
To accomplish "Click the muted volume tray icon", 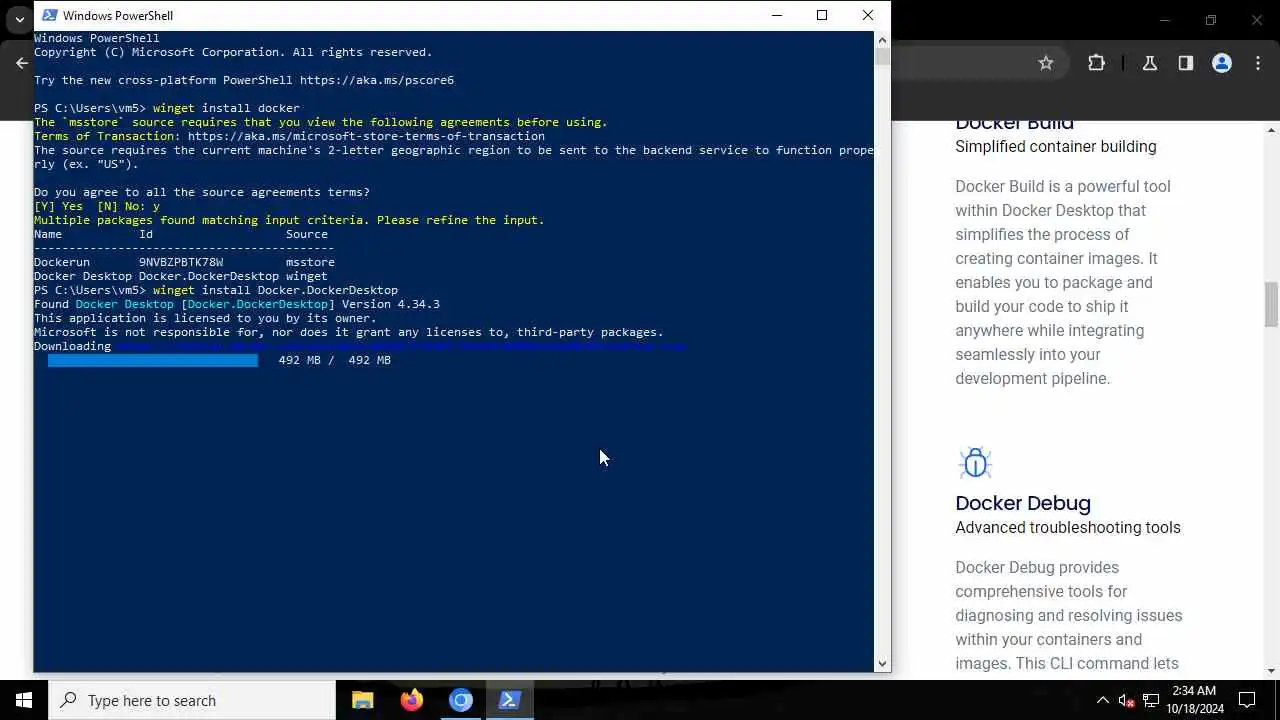I will tap(1126, 700).
